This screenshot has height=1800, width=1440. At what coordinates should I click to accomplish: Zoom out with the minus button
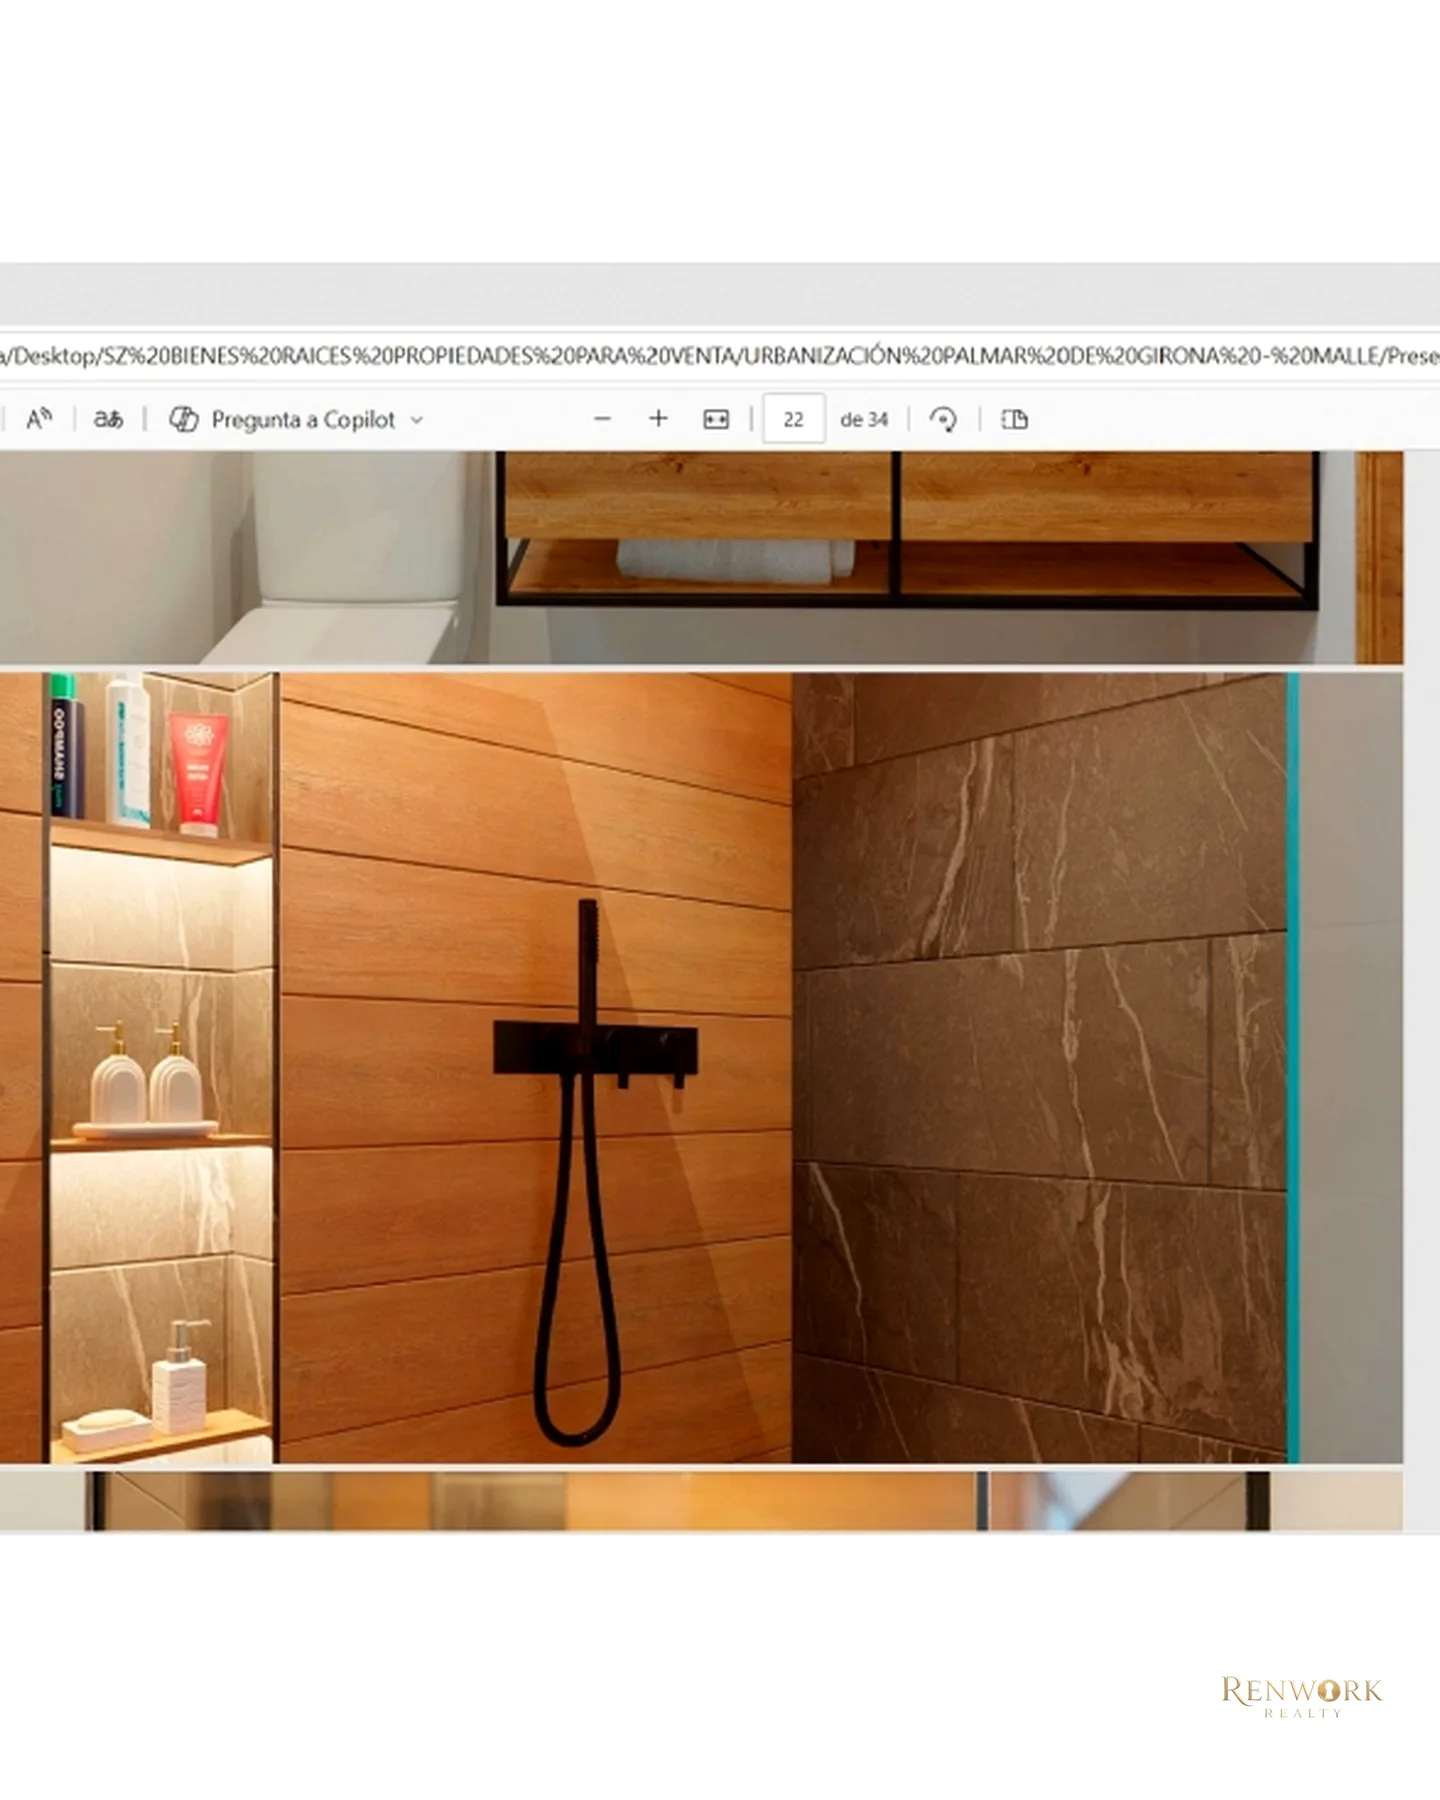point(602,419)
